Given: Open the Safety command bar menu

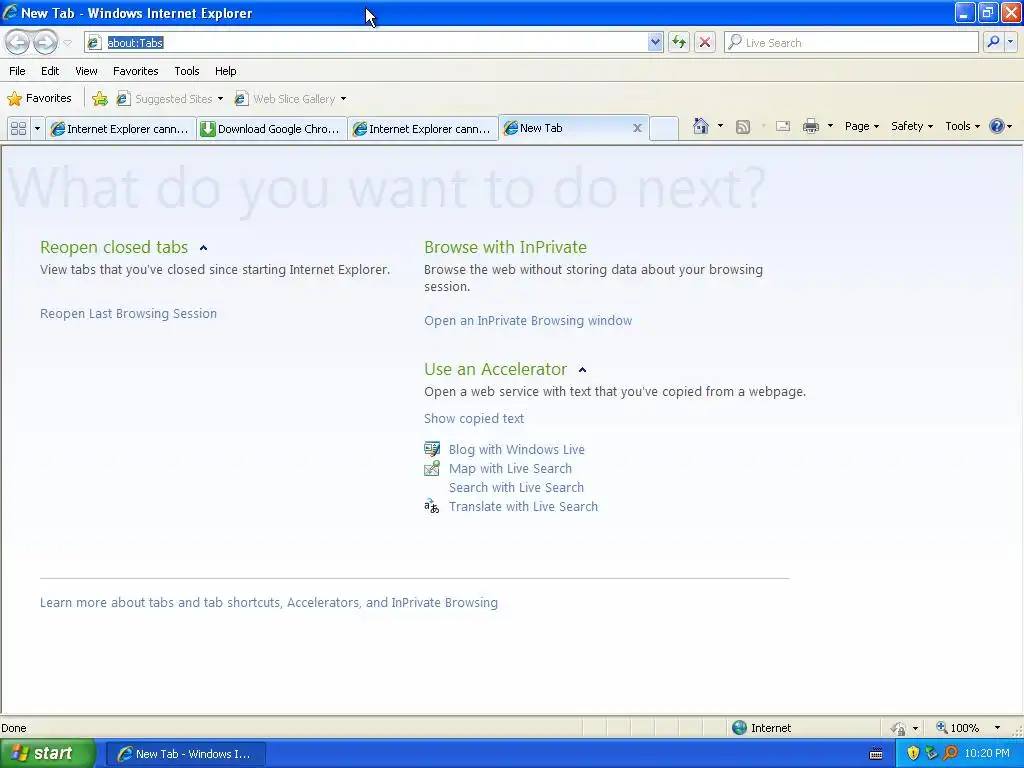Looking at the screenshot, I should (912, 126).
